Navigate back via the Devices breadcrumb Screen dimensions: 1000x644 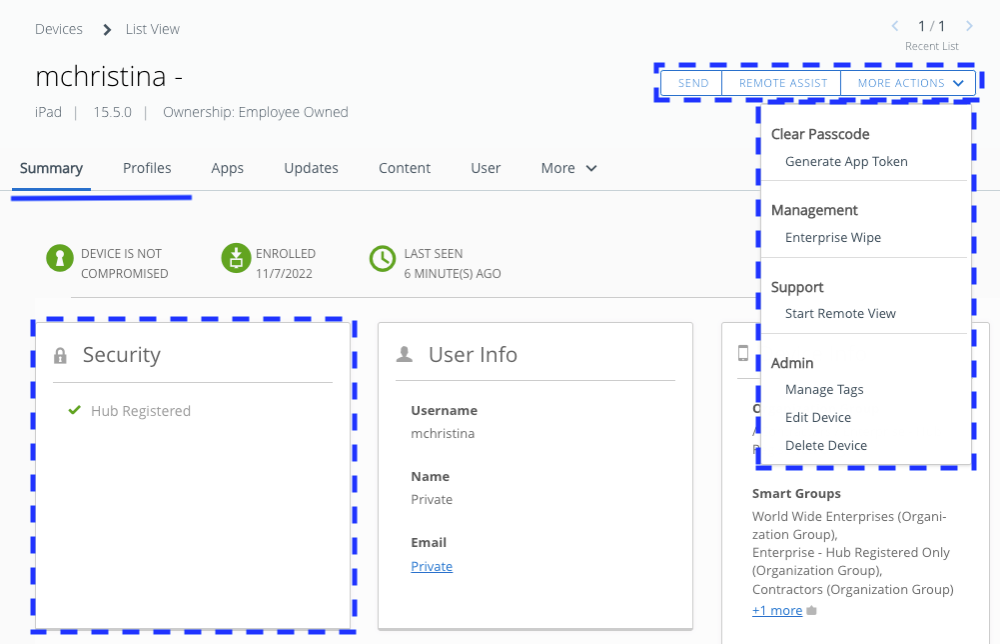59,29
